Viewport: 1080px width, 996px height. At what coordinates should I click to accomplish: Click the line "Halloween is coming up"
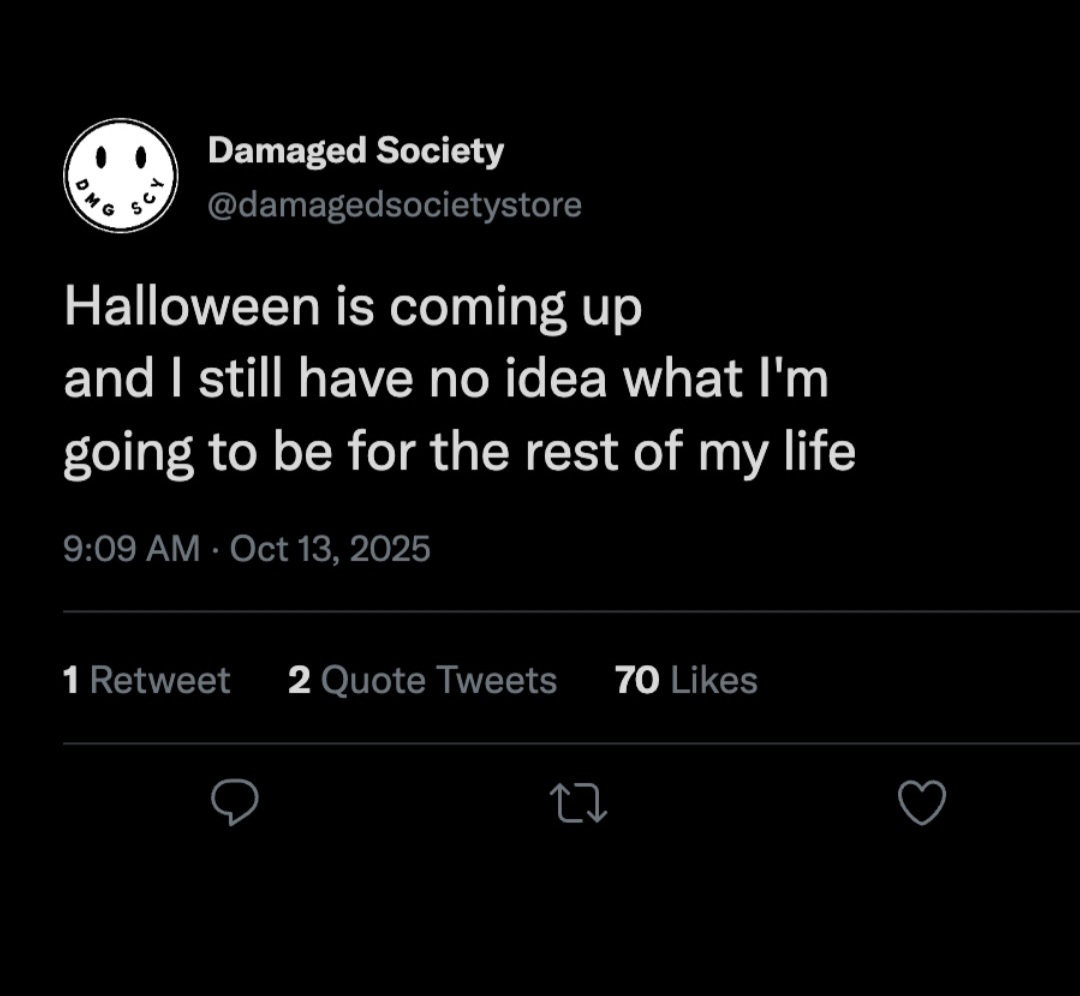pos(352,308)
